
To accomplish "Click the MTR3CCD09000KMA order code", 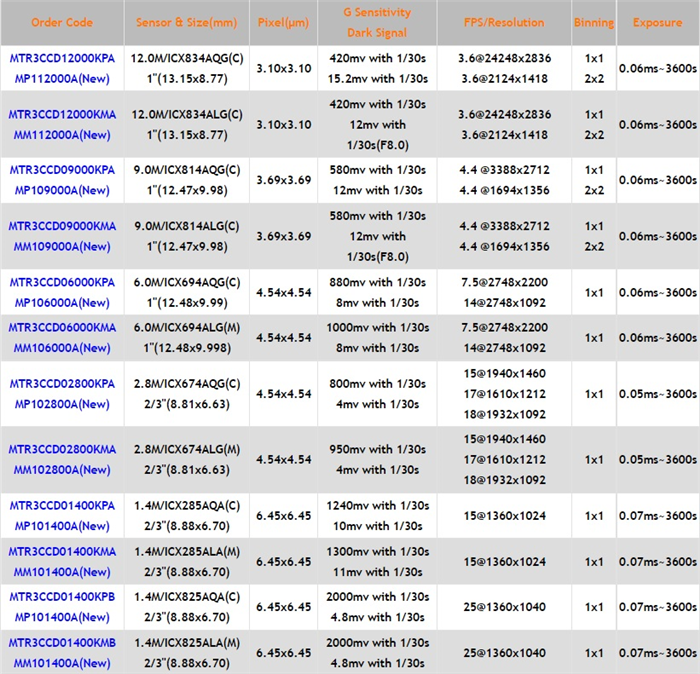I will 62,226.
